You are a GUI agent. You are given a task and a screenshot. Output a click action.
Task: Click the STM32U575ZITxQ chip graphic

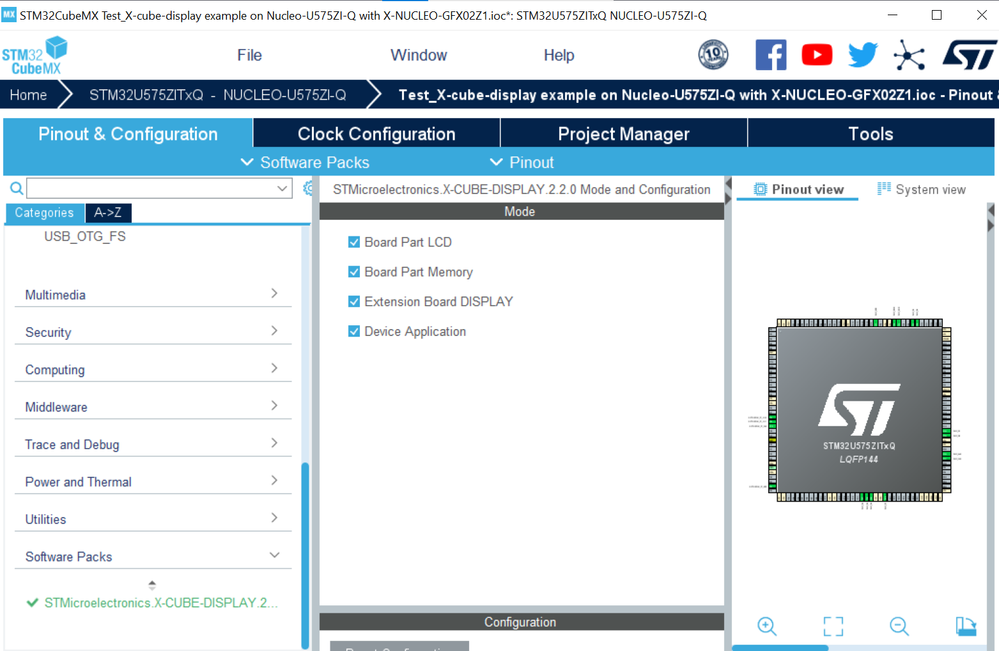tap(859, 410)
